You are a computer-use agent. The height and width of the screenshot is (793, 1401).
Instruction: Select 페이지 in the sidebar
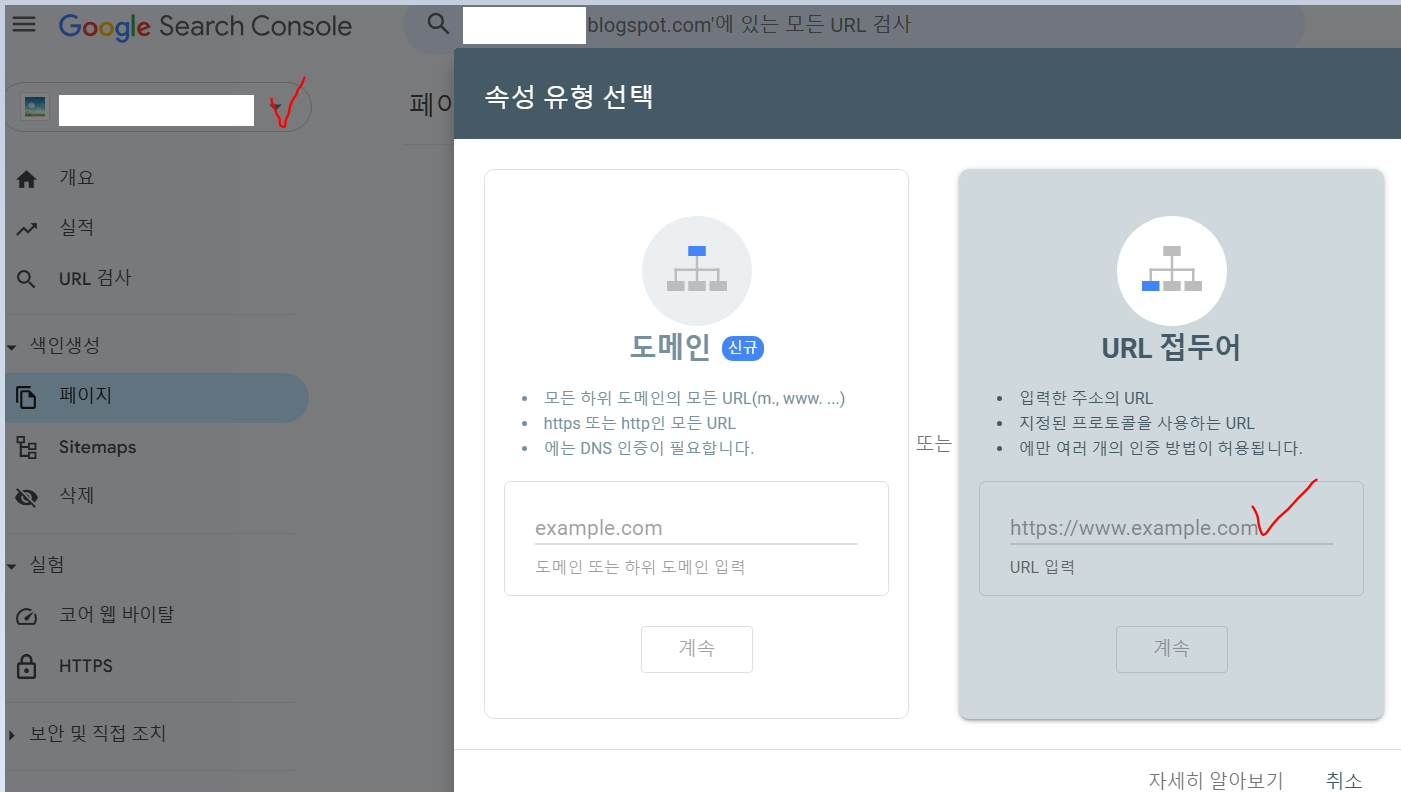point(155,397)
